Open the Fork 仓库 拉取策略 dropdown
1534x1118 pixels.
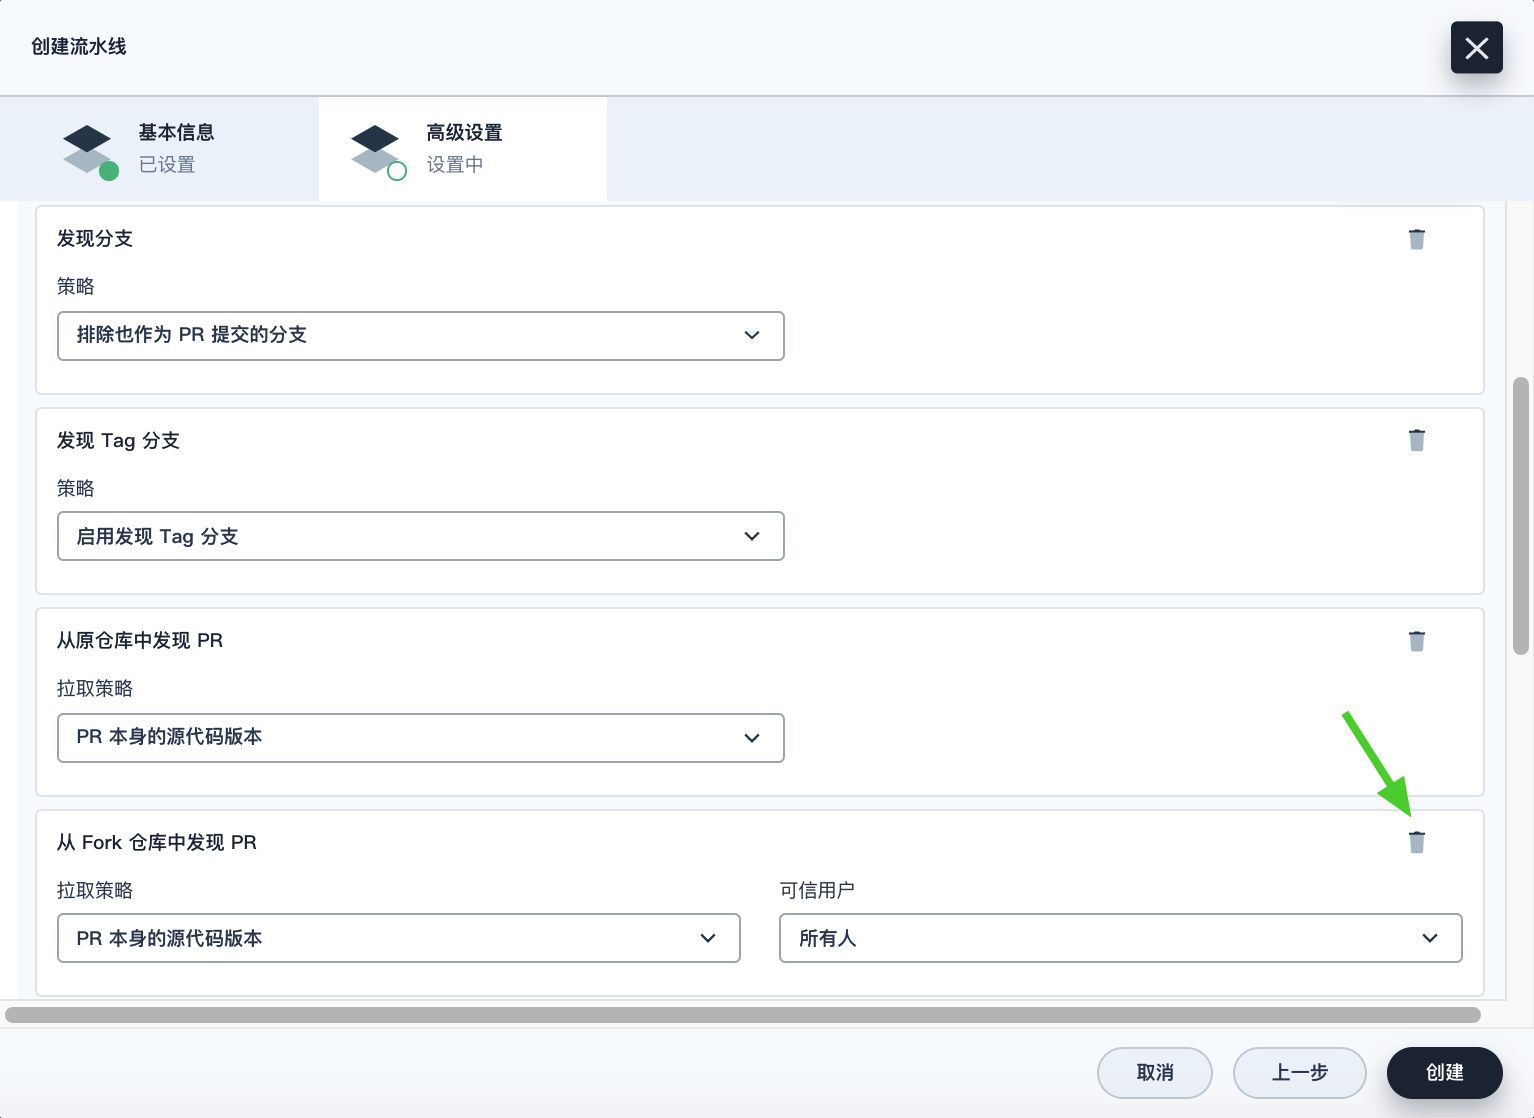(x=399, y=938)
